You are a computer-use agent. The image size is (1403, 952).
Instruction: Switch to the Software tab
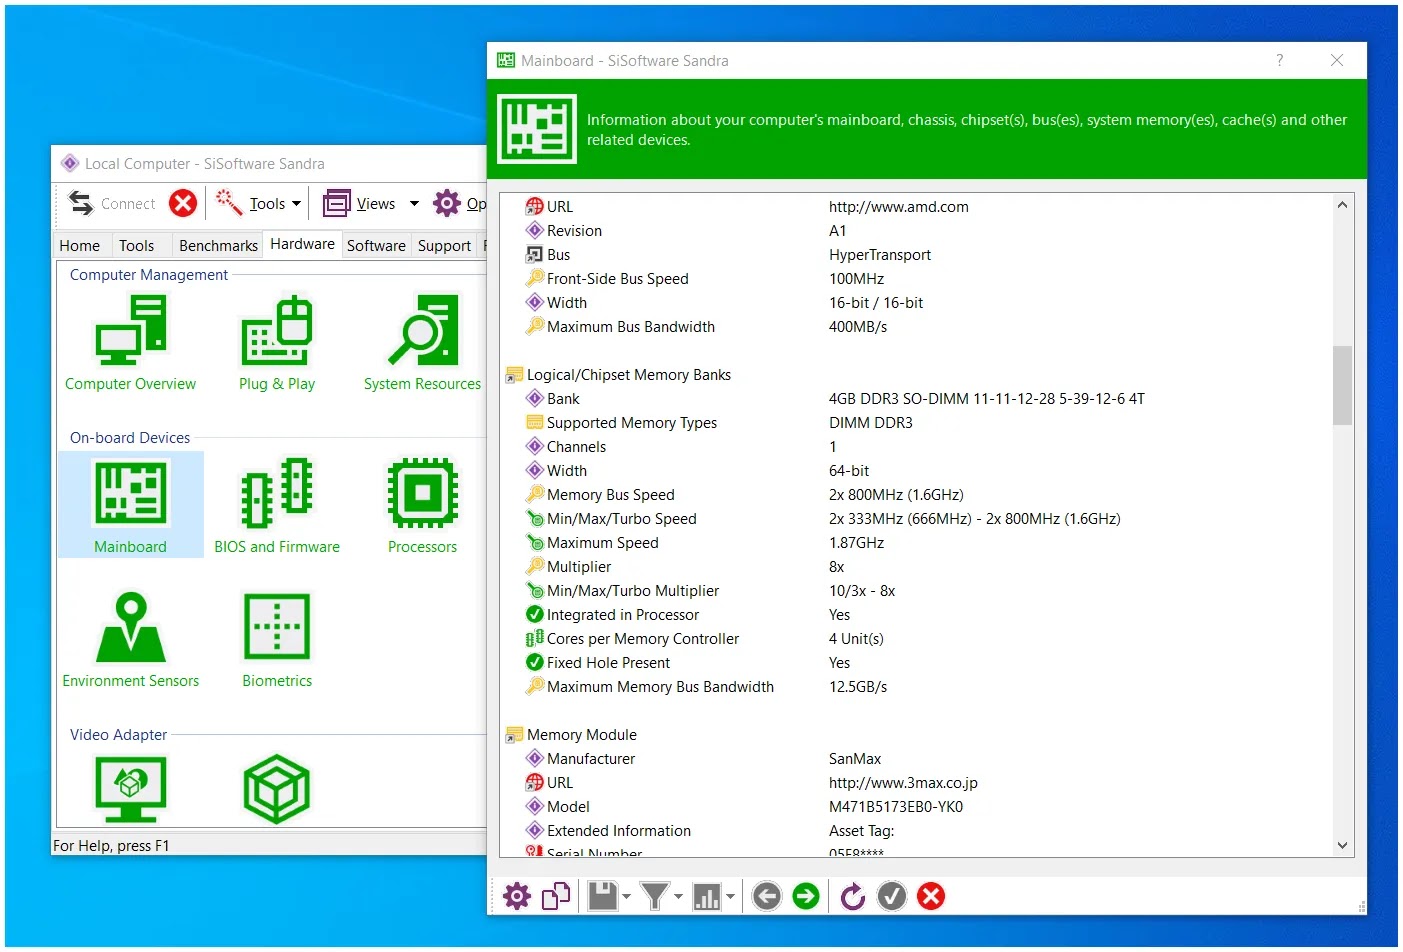pos(376,245)
